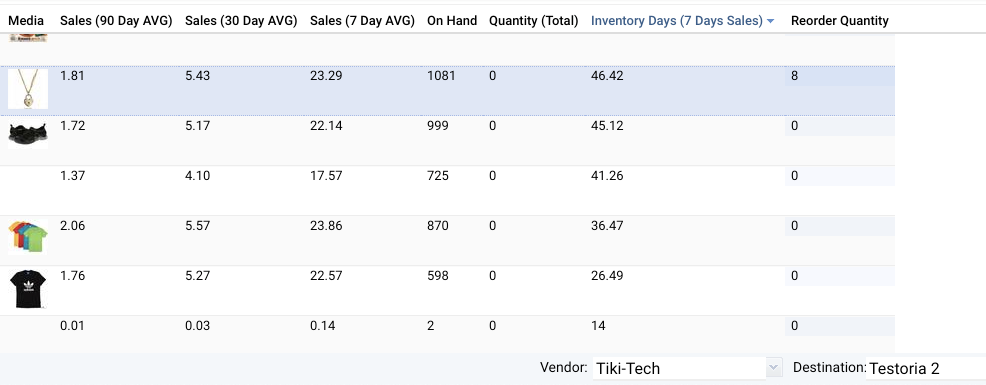Image resolution: width=986 pixels, height=385 pixels.
Task: Sort by Sales (30 Day AVG) header
Action: click(x=241, y=21)
